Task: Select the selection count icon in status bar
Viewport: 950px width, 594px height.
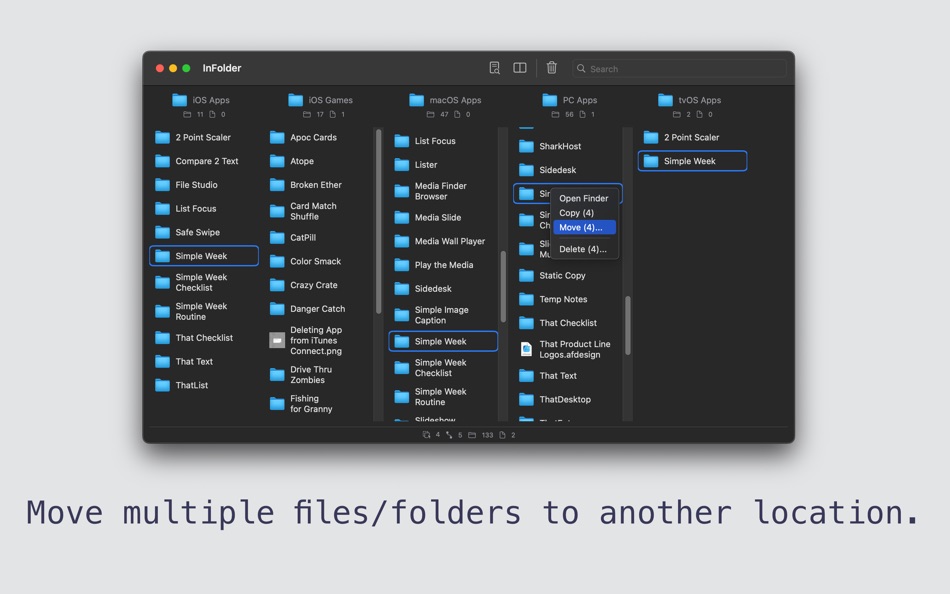Action: click(427, 435)
